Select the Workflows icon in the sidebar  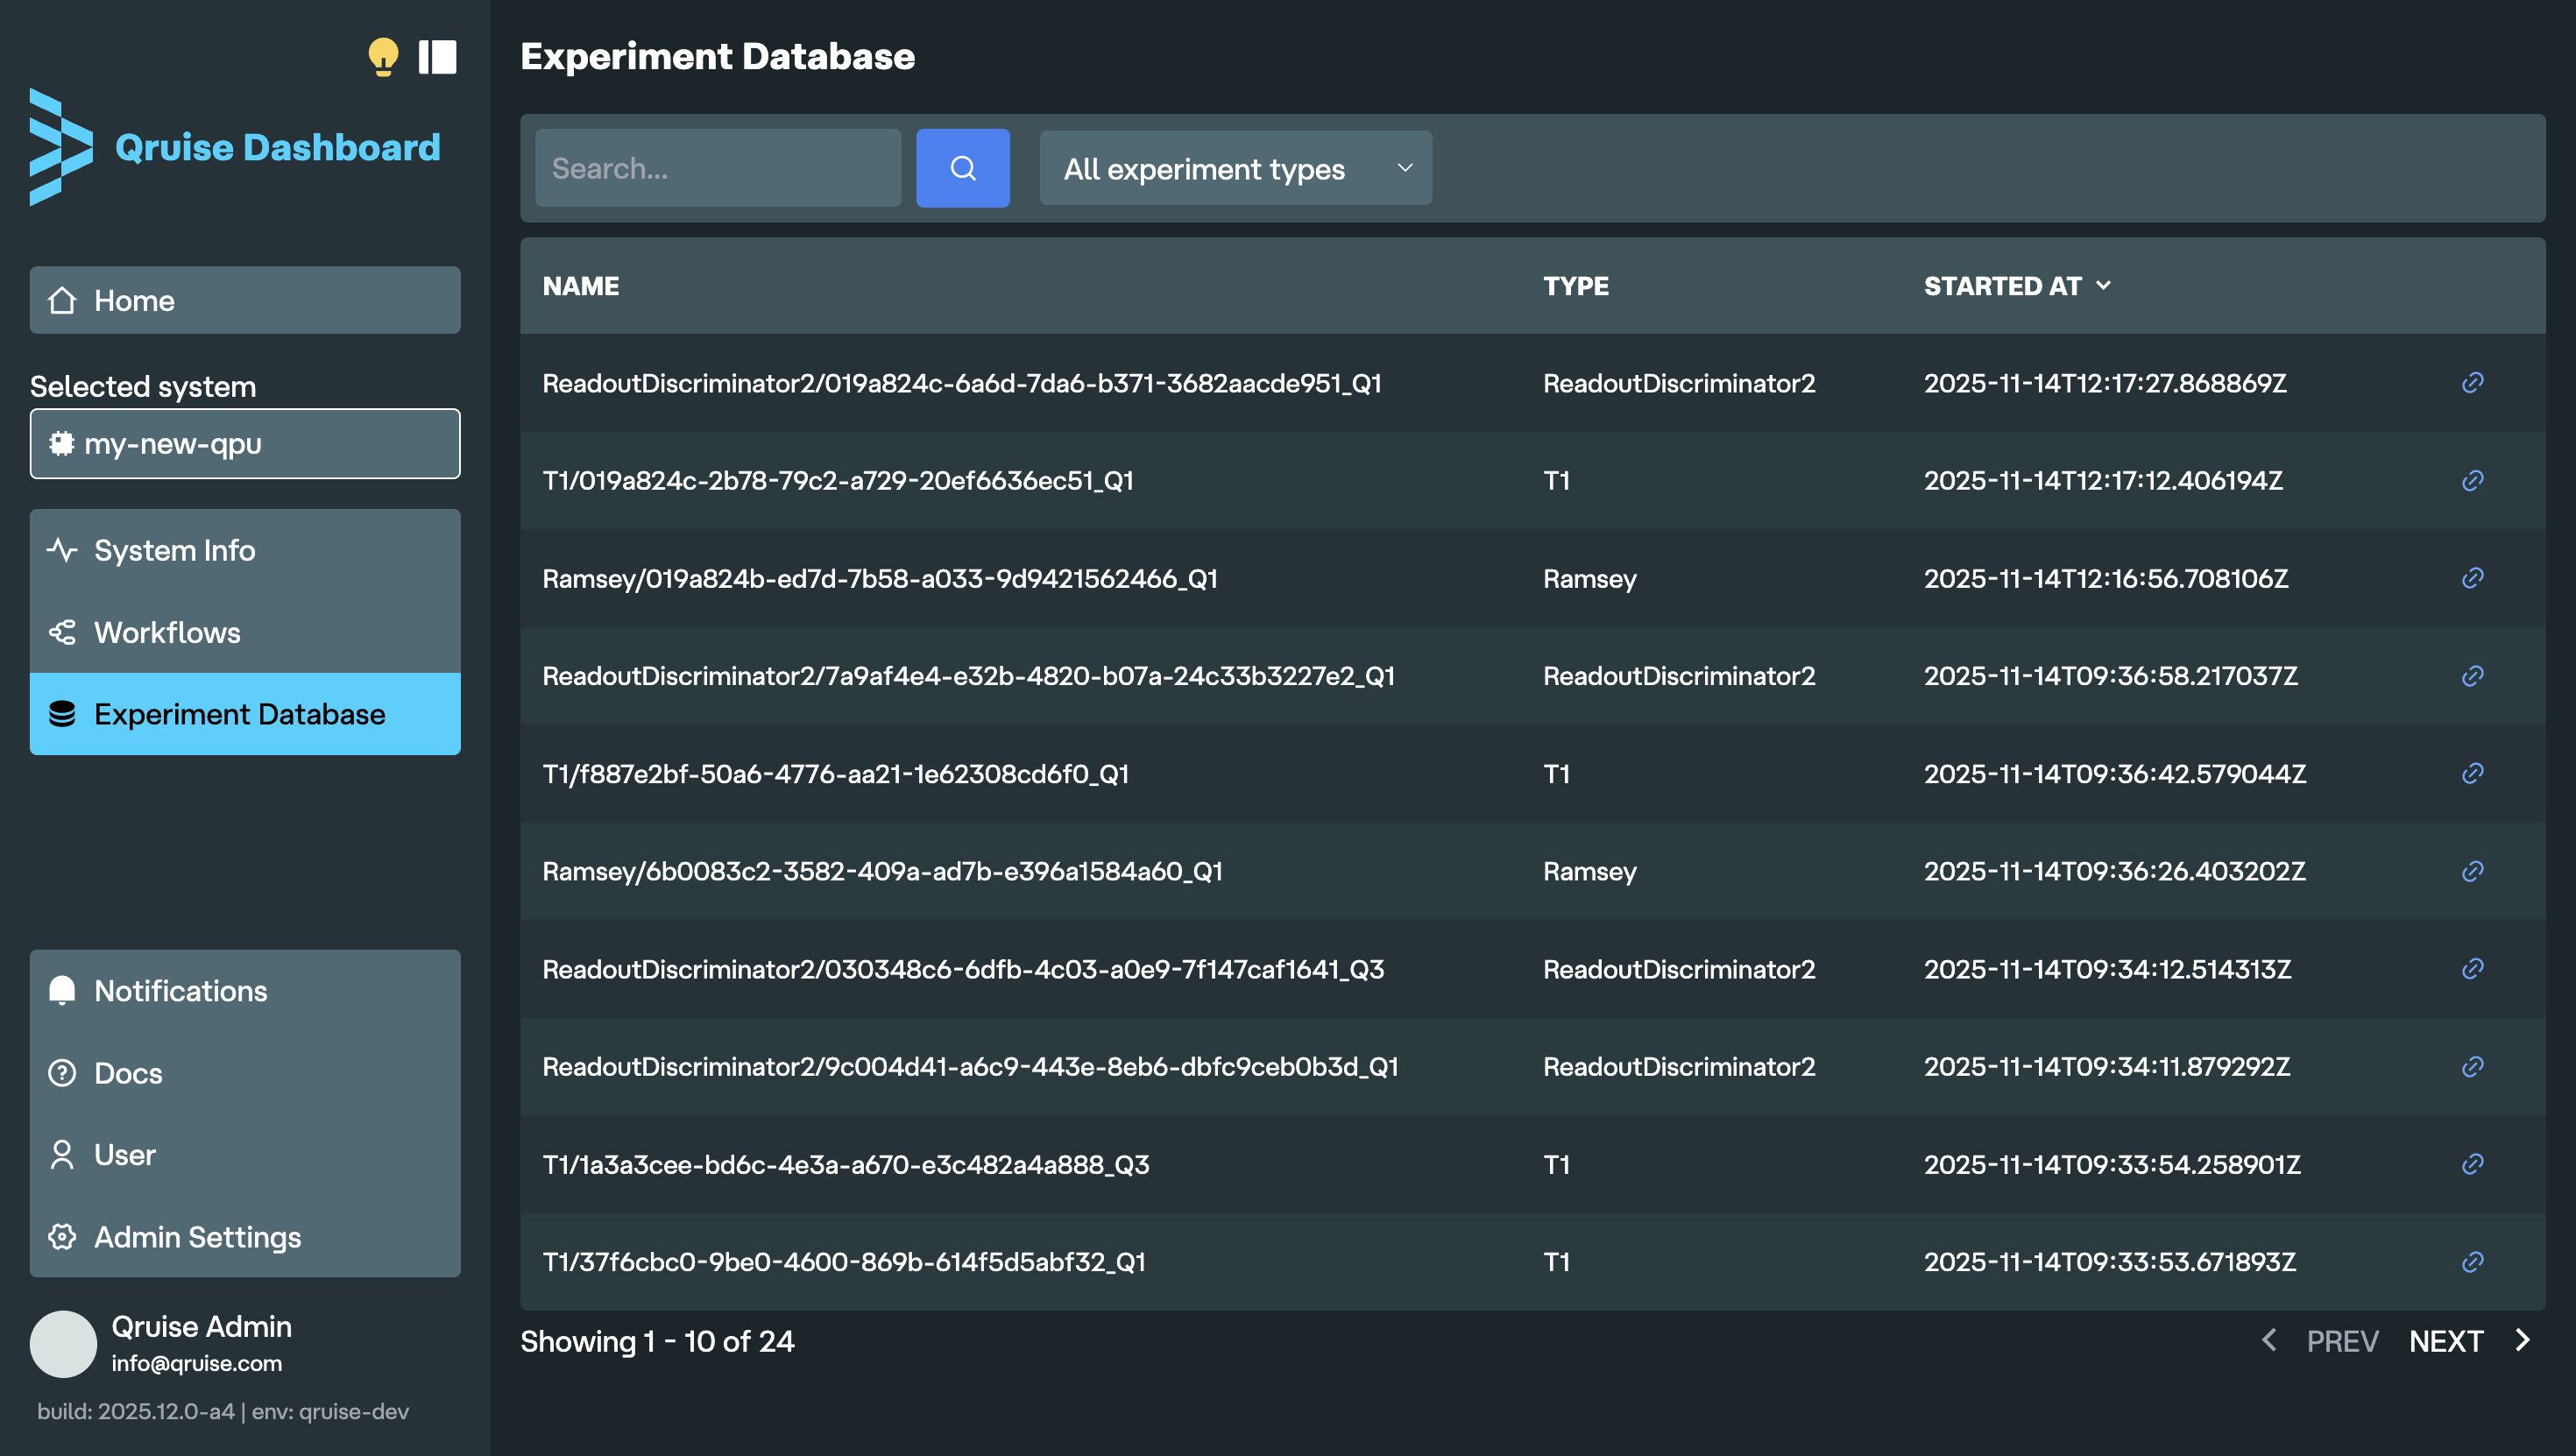62,632
